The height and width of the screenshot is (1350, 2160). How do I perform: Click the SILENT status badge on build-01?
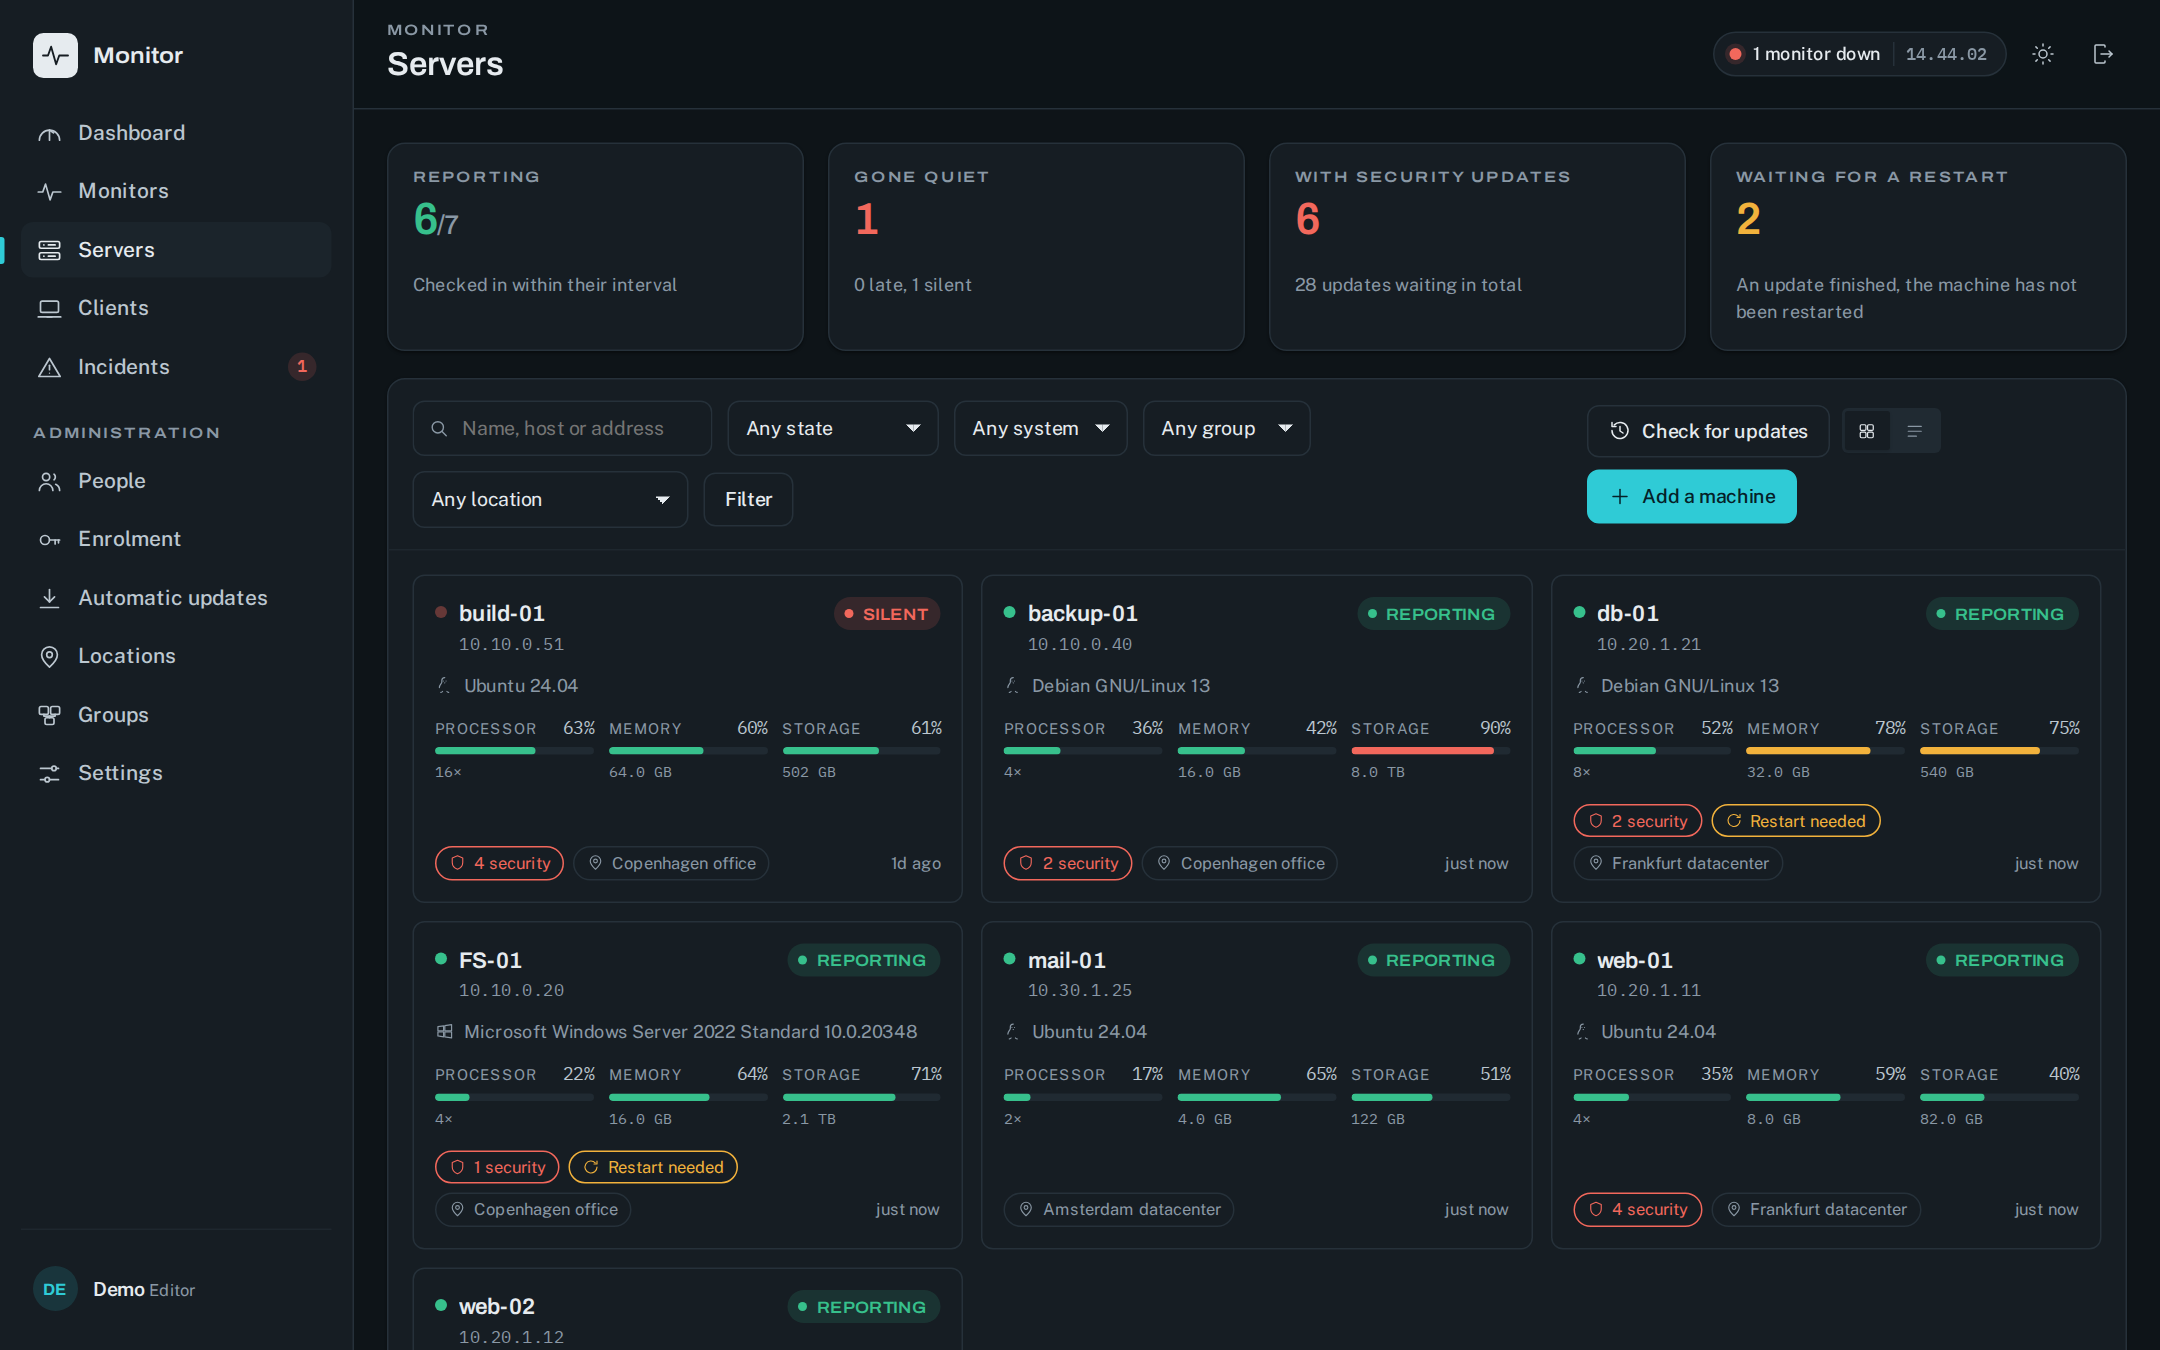click(x=887, y=614)
